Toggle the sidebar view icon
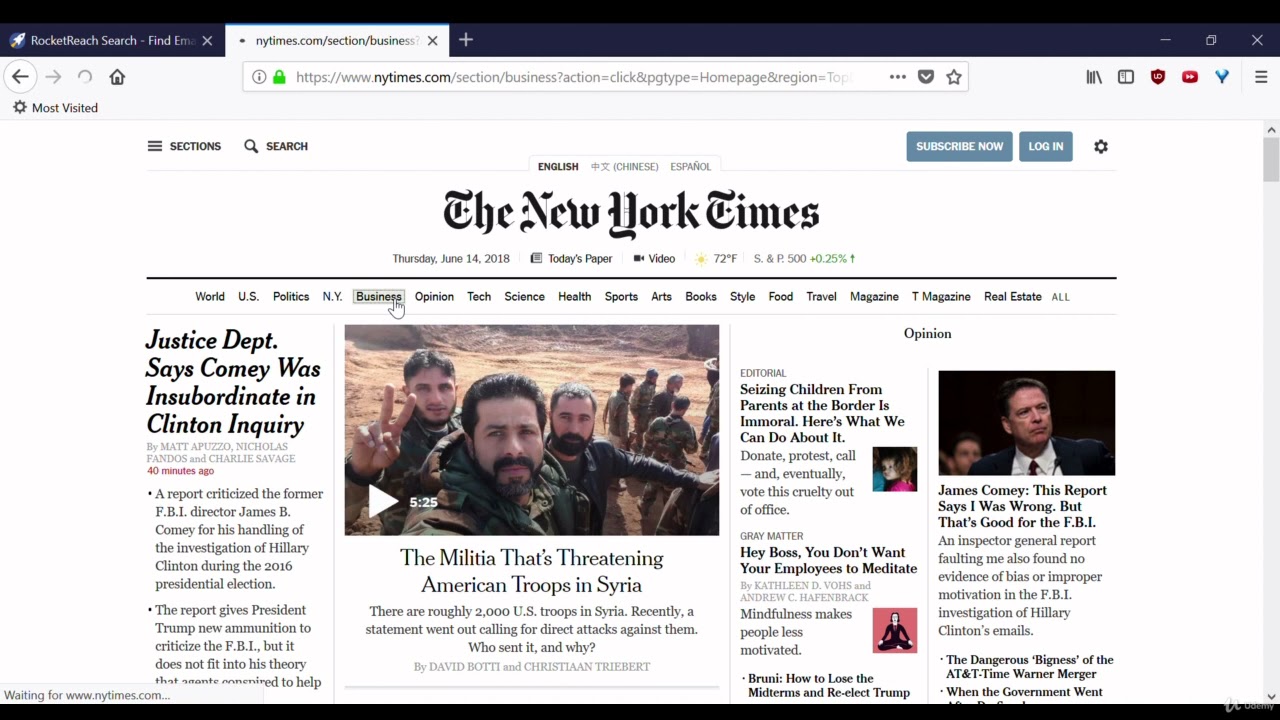This screenshot has width=1280, height=720. pos(1126,77)
